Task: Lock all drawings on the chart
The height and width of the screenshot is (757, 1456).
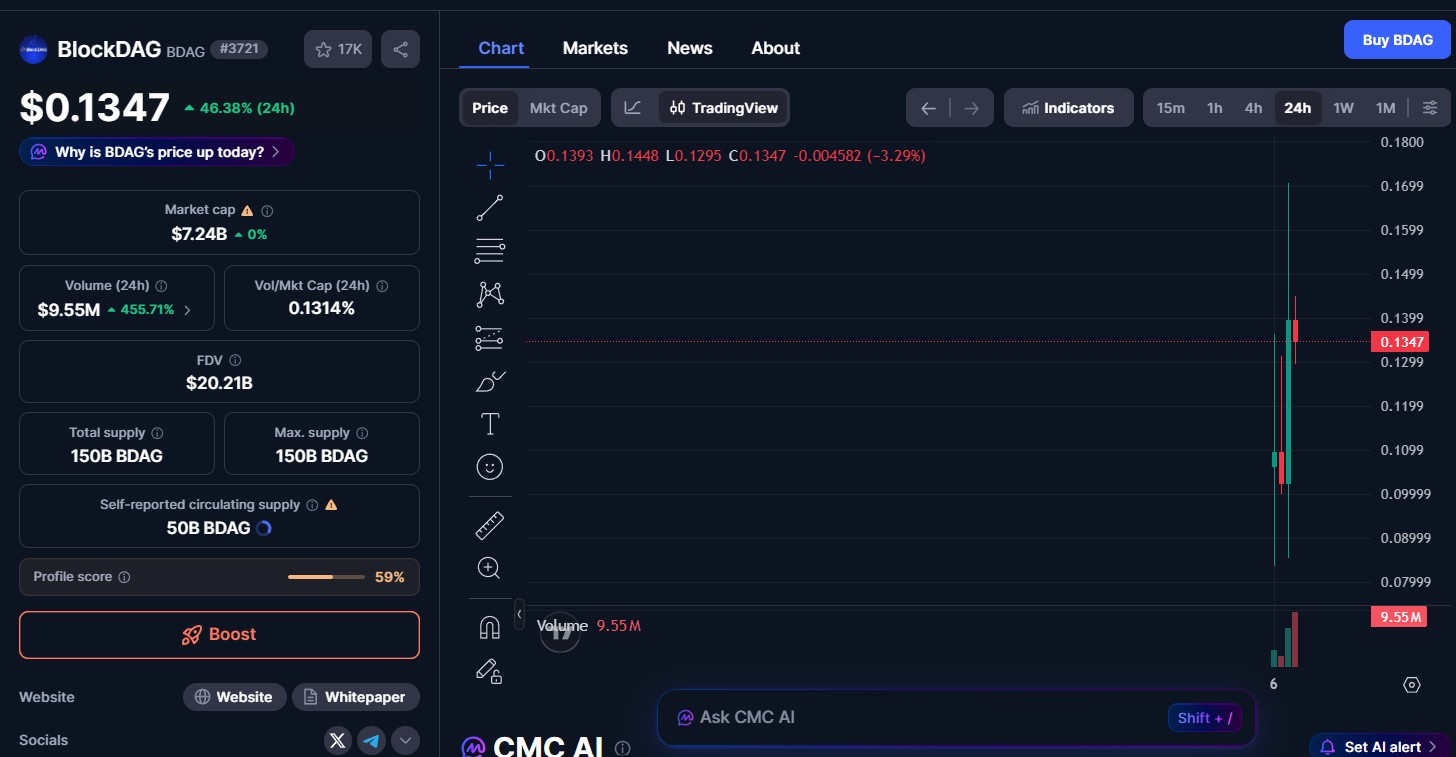Action: (489, 671)
